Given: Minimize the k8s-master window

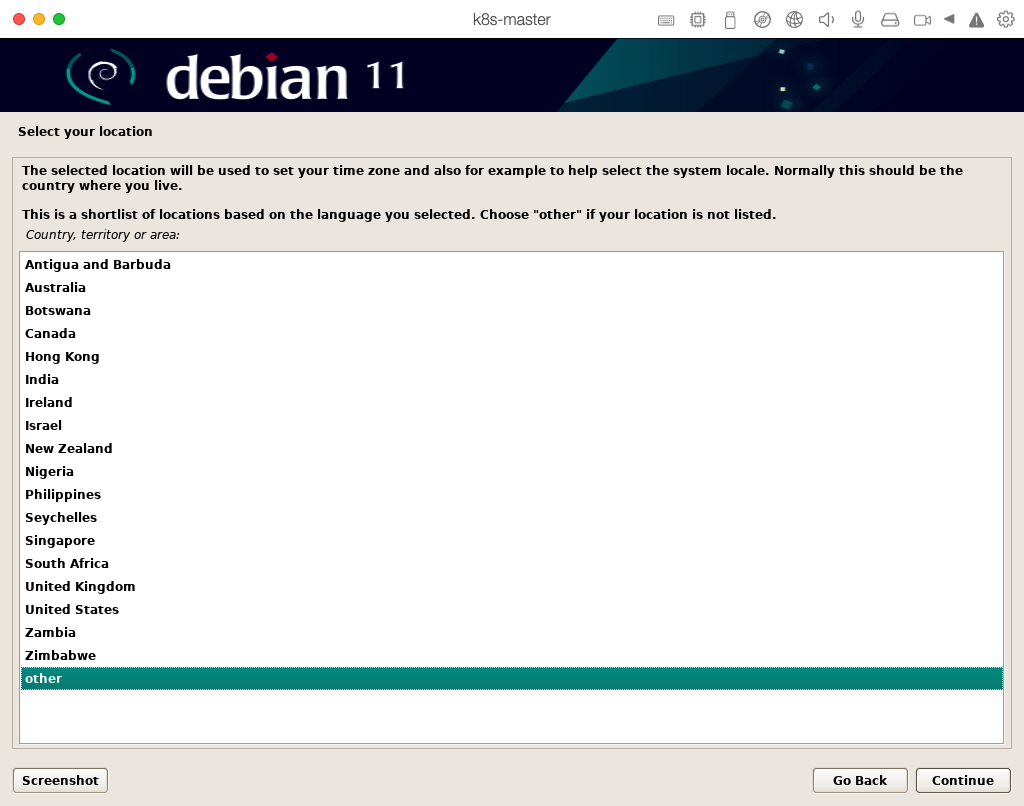Looking at the screenshot, I should (39, 19).
